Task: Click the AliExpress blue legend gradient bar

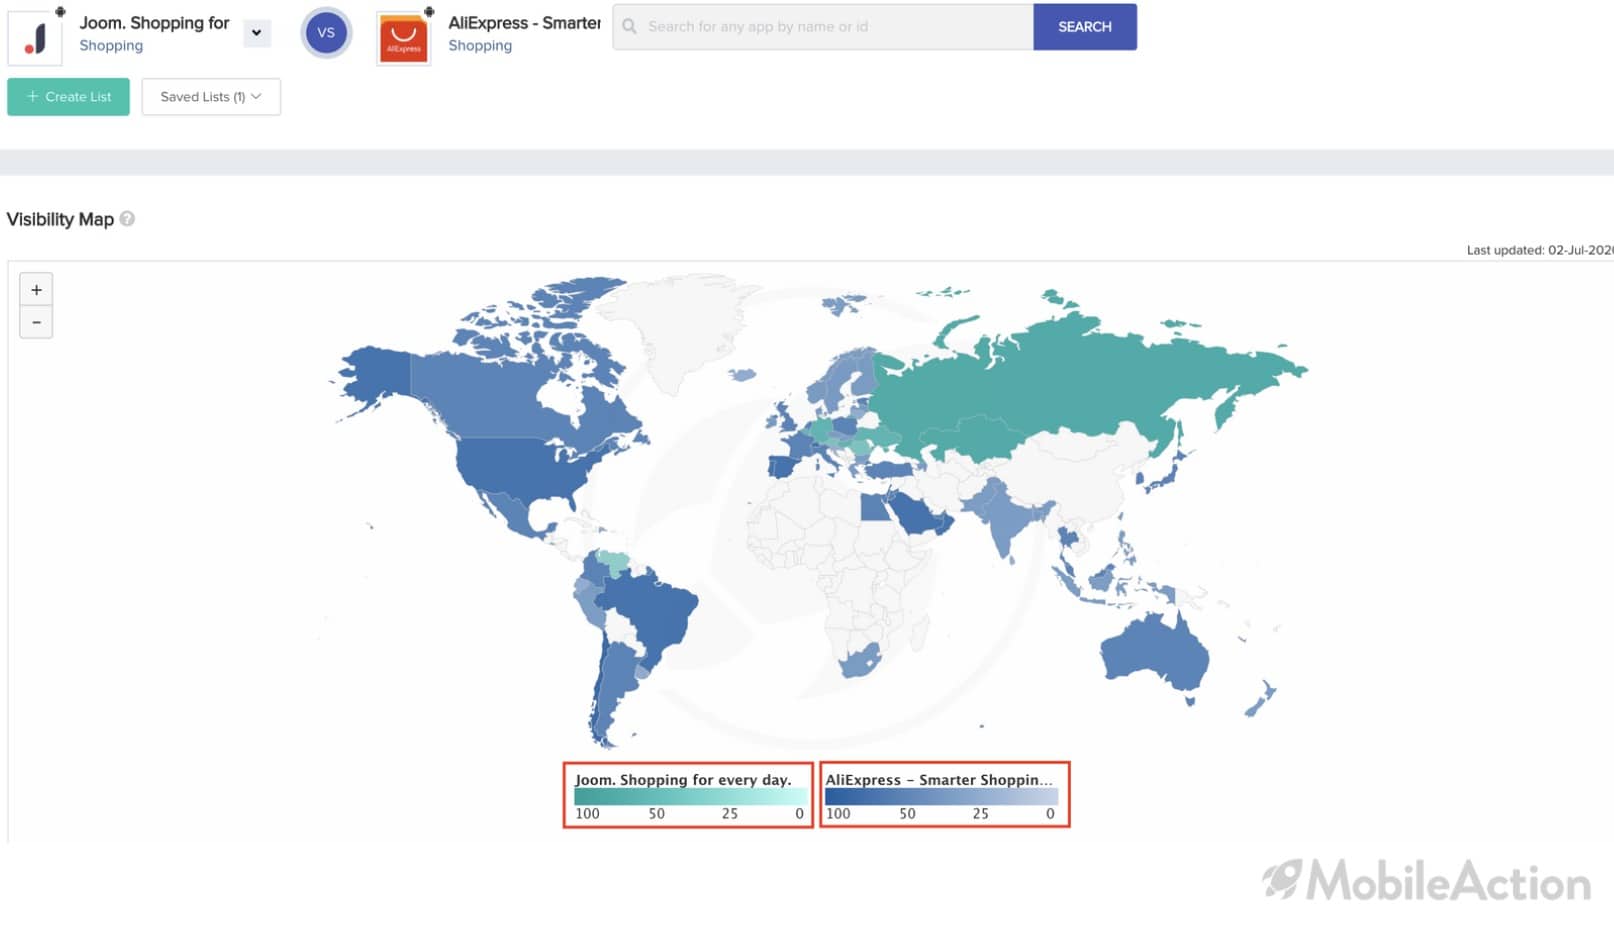Action: coord(941,797)
